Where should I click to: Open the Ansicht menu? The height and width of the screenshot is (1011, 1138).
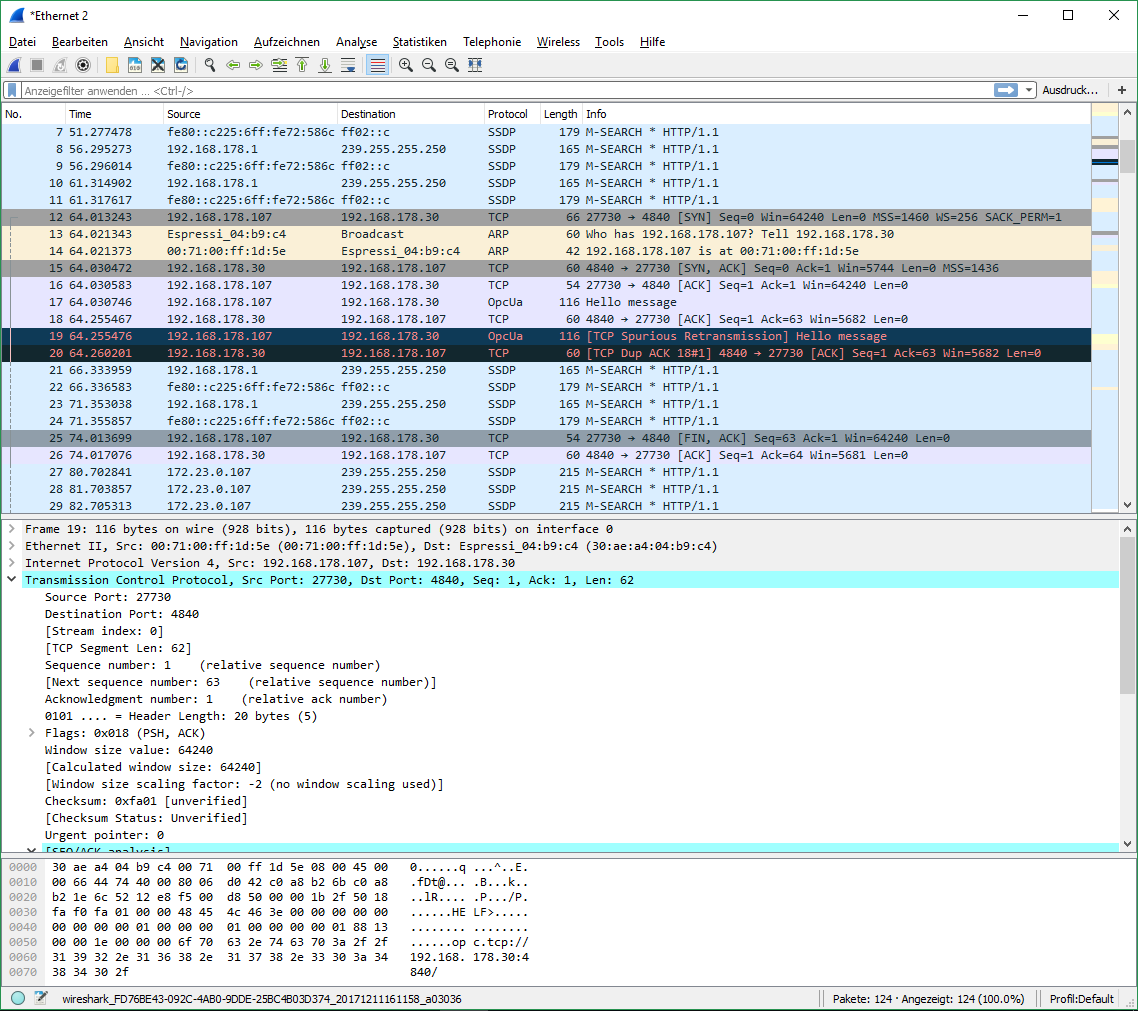(x=144, y=42)
